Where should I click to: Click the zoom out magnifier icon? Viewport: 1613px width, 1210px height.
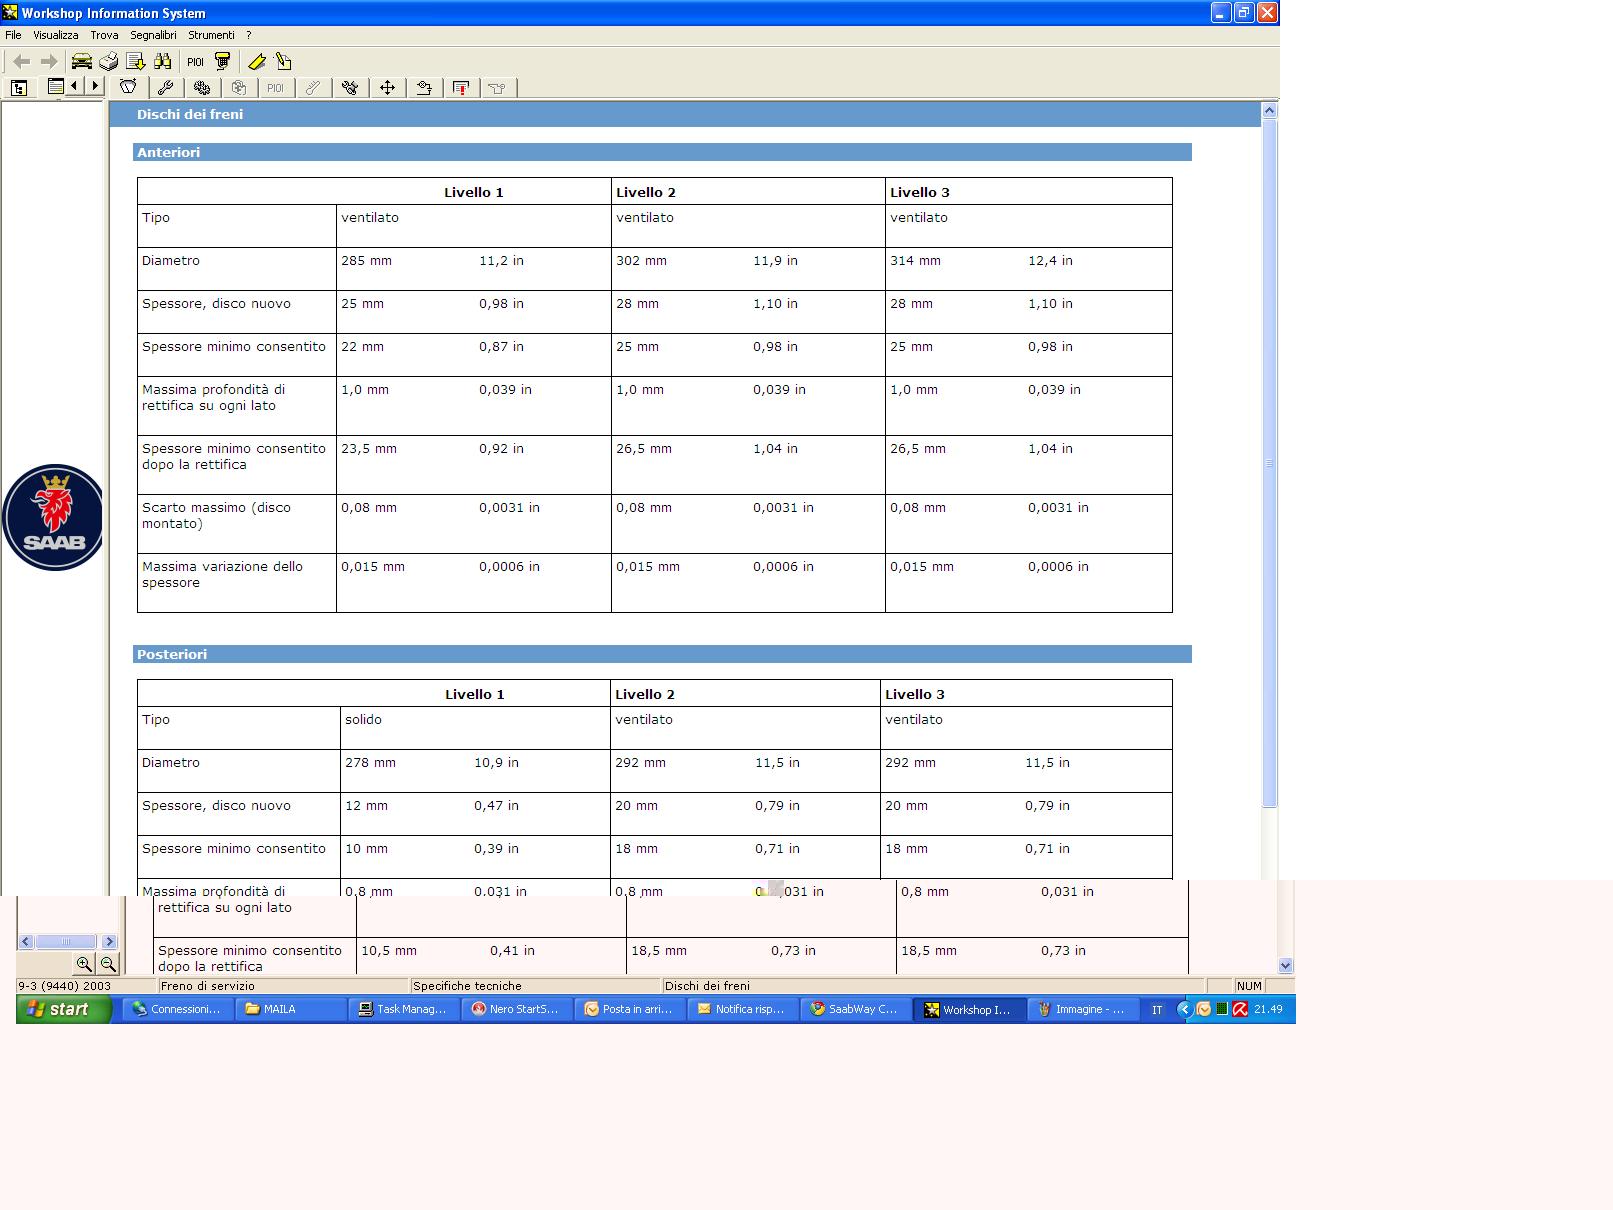point(108,964)
